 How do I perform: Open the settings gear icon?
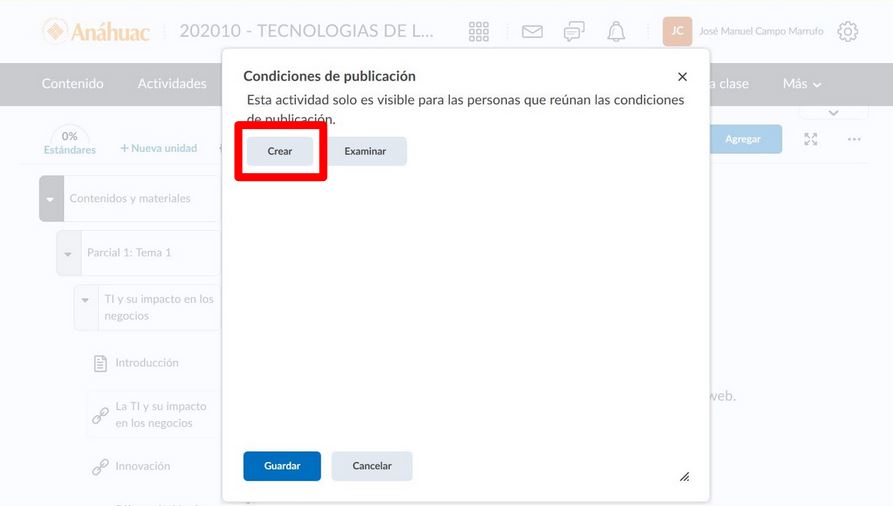pos(847,32)
